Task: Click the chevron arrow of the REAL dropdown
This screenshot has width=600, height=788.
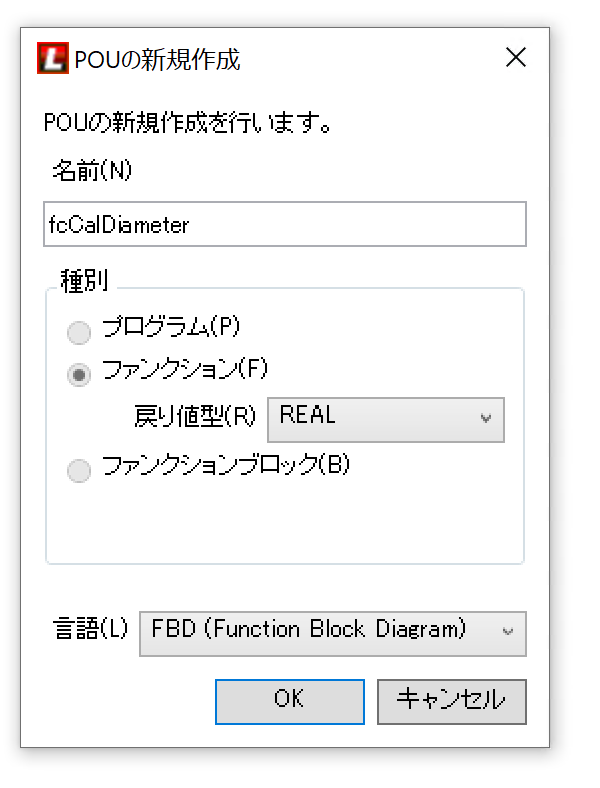Action: pos(487,419)
